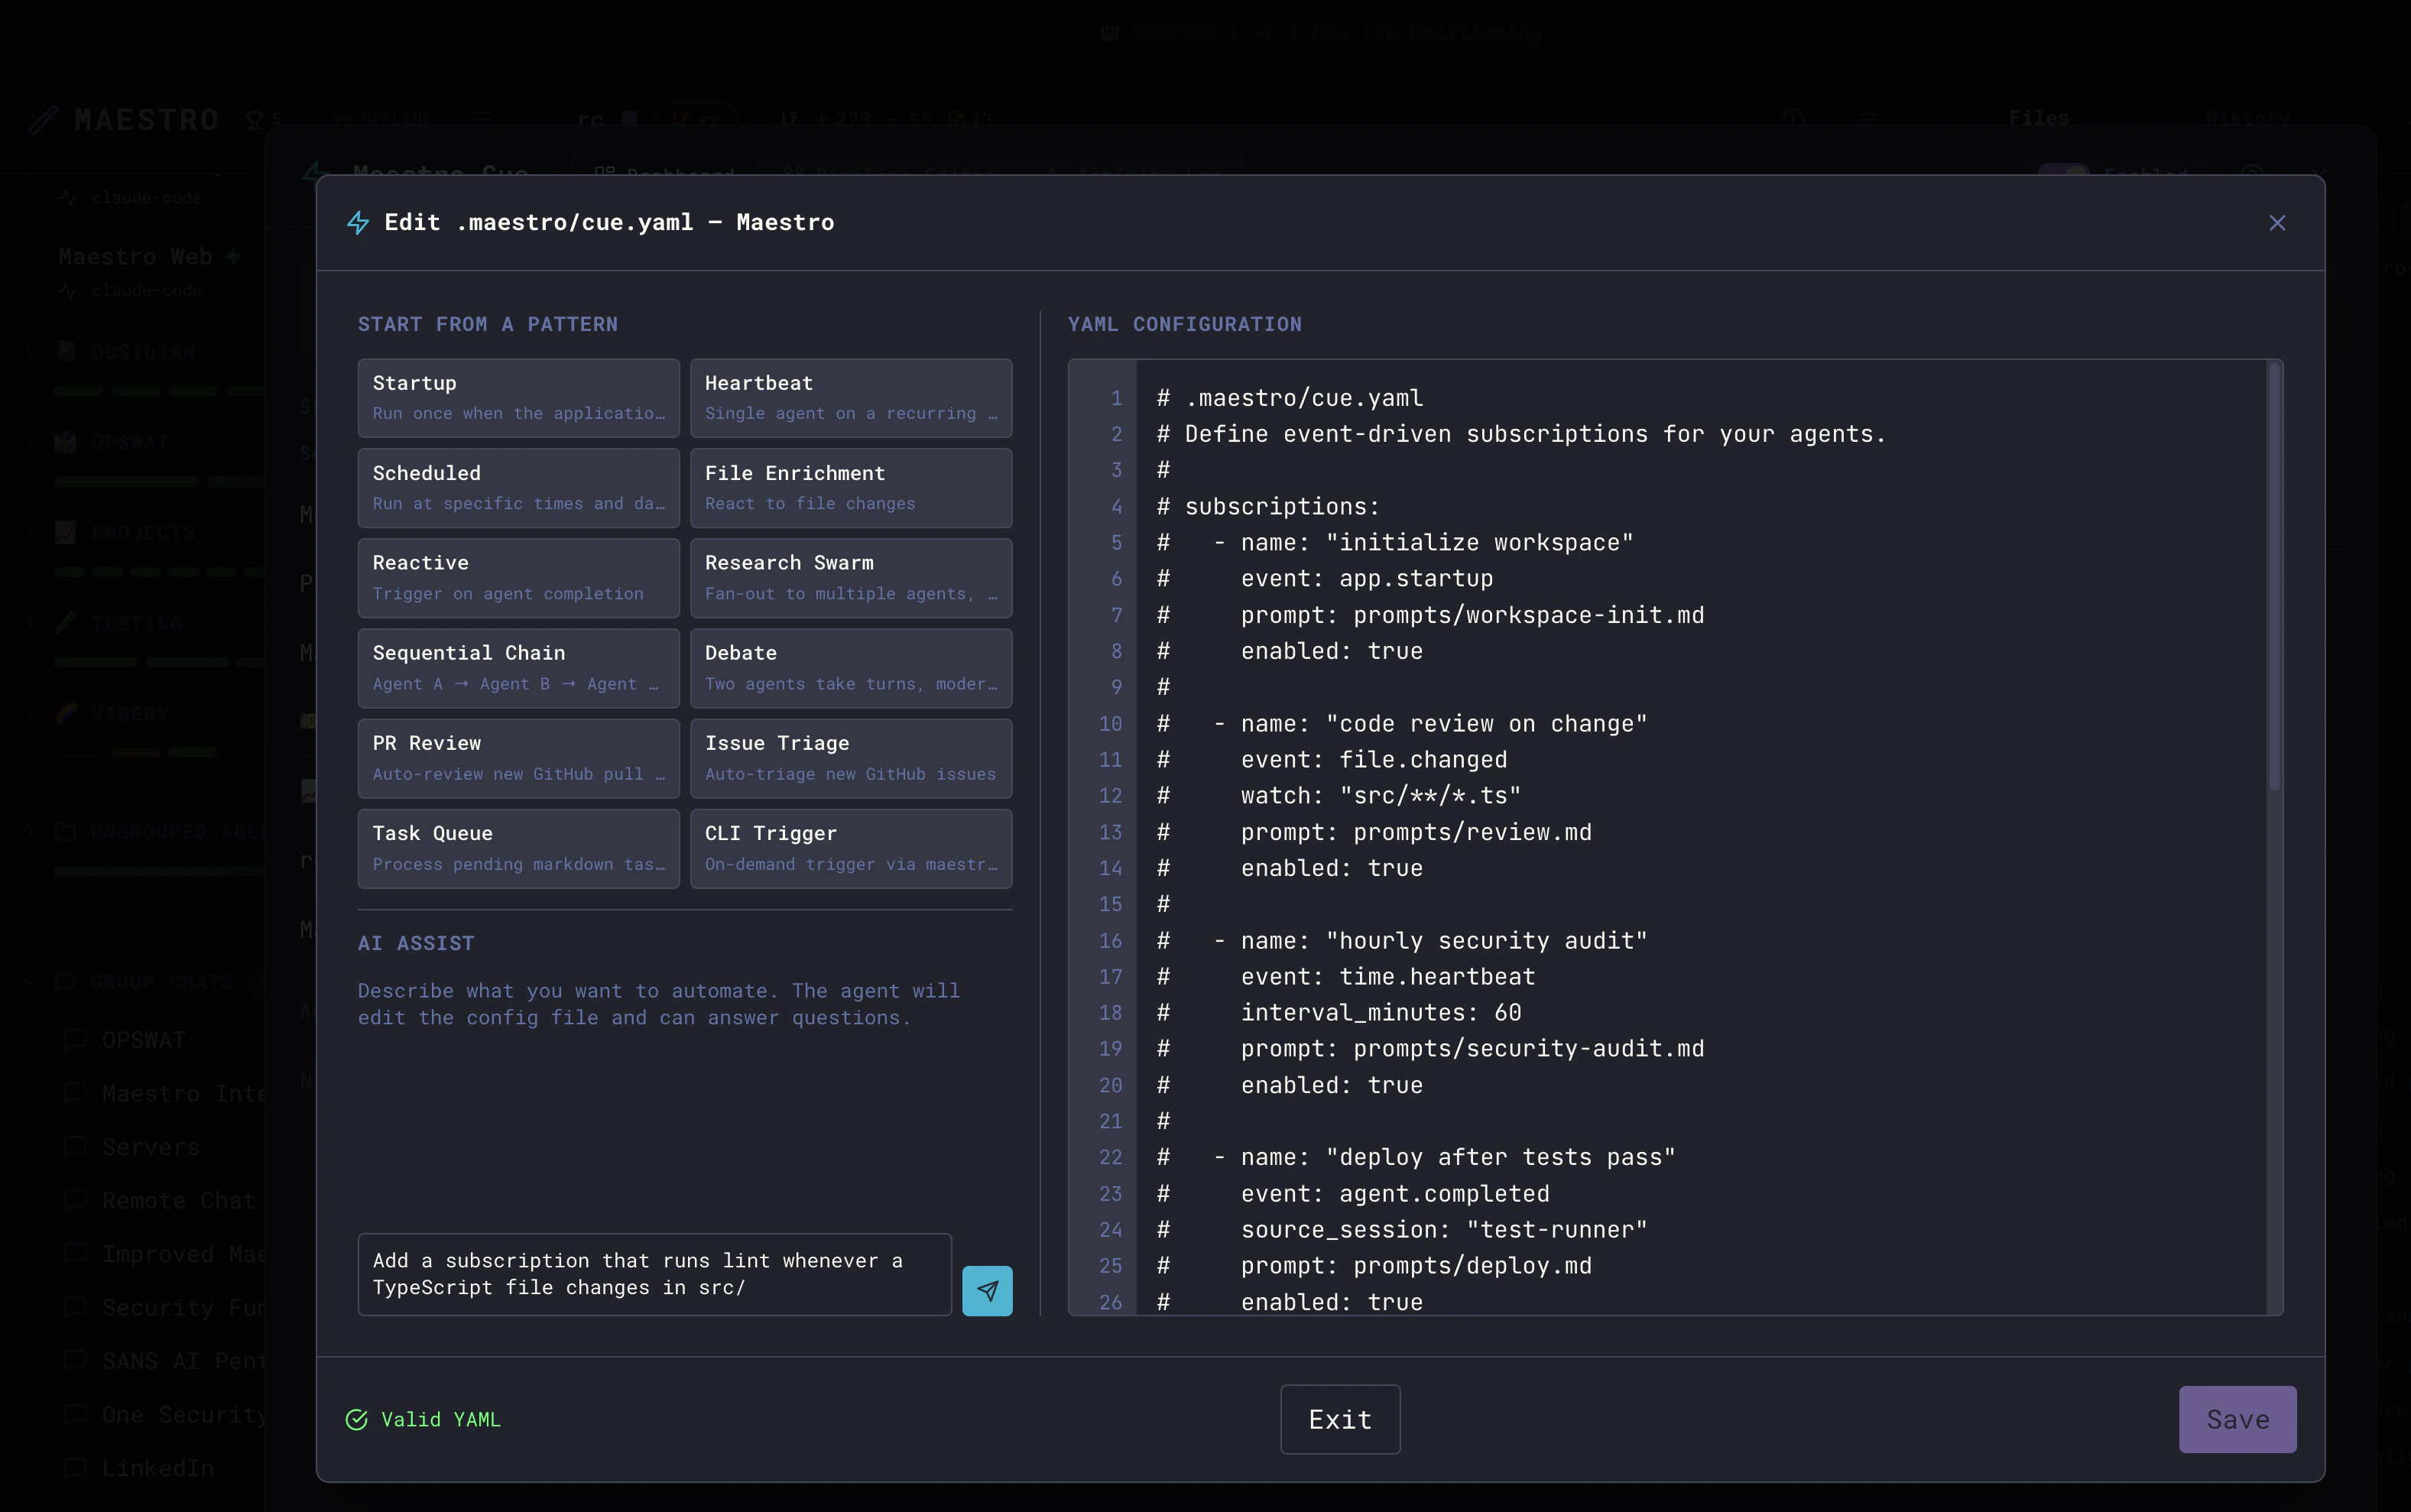2411x1512 pixels.
Task: Pick the PR Review pattern card
Action: click(x=519, y=758)
